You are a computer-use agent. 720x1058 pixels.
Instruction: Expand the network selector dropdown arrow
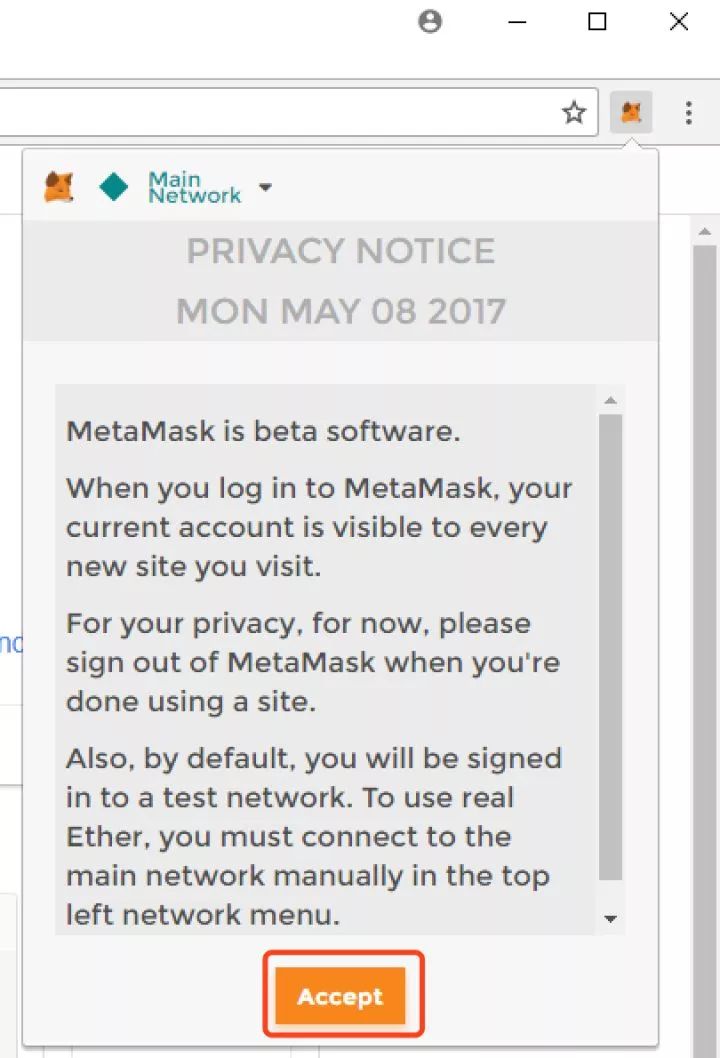265,187
